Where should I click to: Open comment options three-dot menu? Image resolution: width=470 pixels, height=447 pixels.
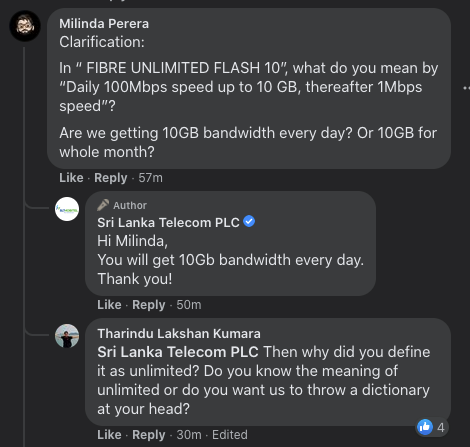pos(466,88)
